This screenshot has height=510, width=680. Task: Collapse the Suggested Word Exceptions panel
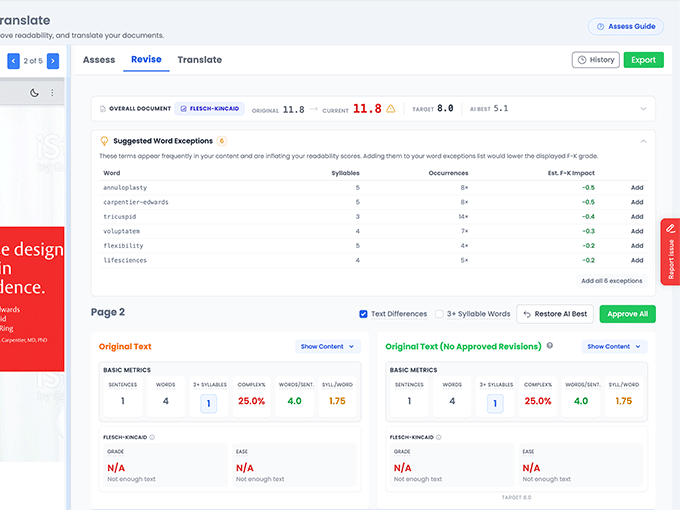[x=644, y=141]
